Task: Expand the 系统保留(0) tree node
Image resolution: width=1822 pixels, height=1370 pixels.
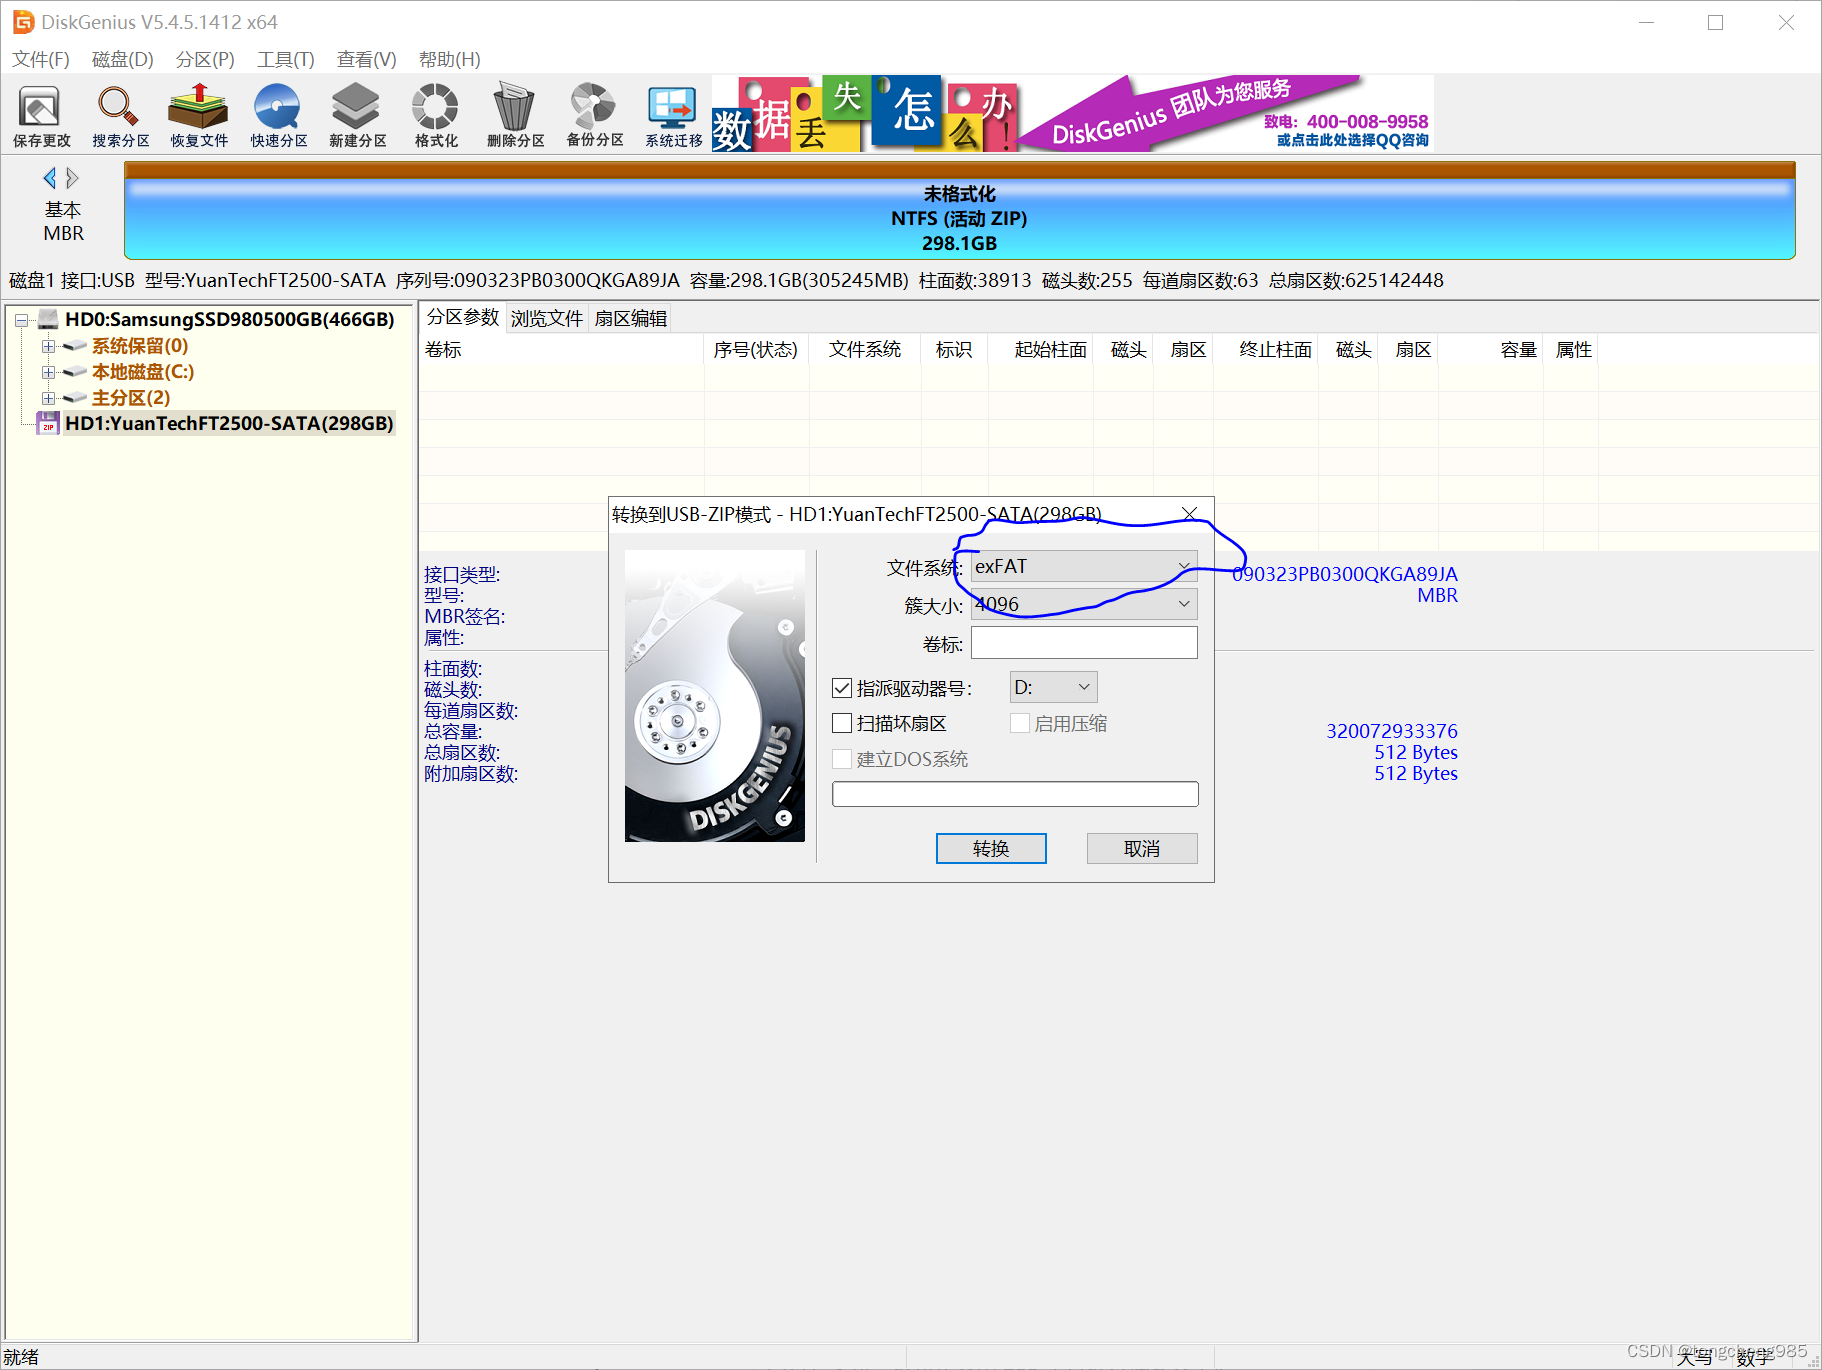Action: click(x=48, y=346)
